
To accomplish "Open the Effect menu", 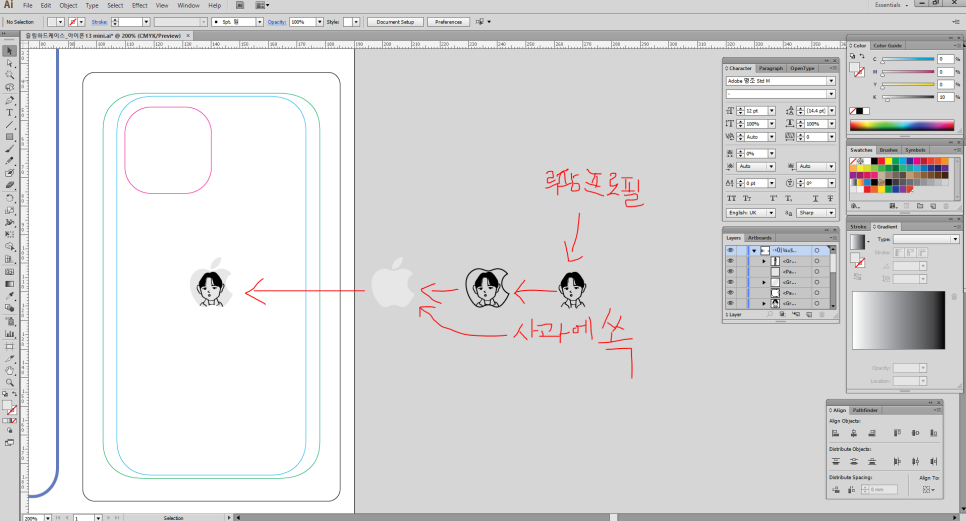I will (140, 6).
